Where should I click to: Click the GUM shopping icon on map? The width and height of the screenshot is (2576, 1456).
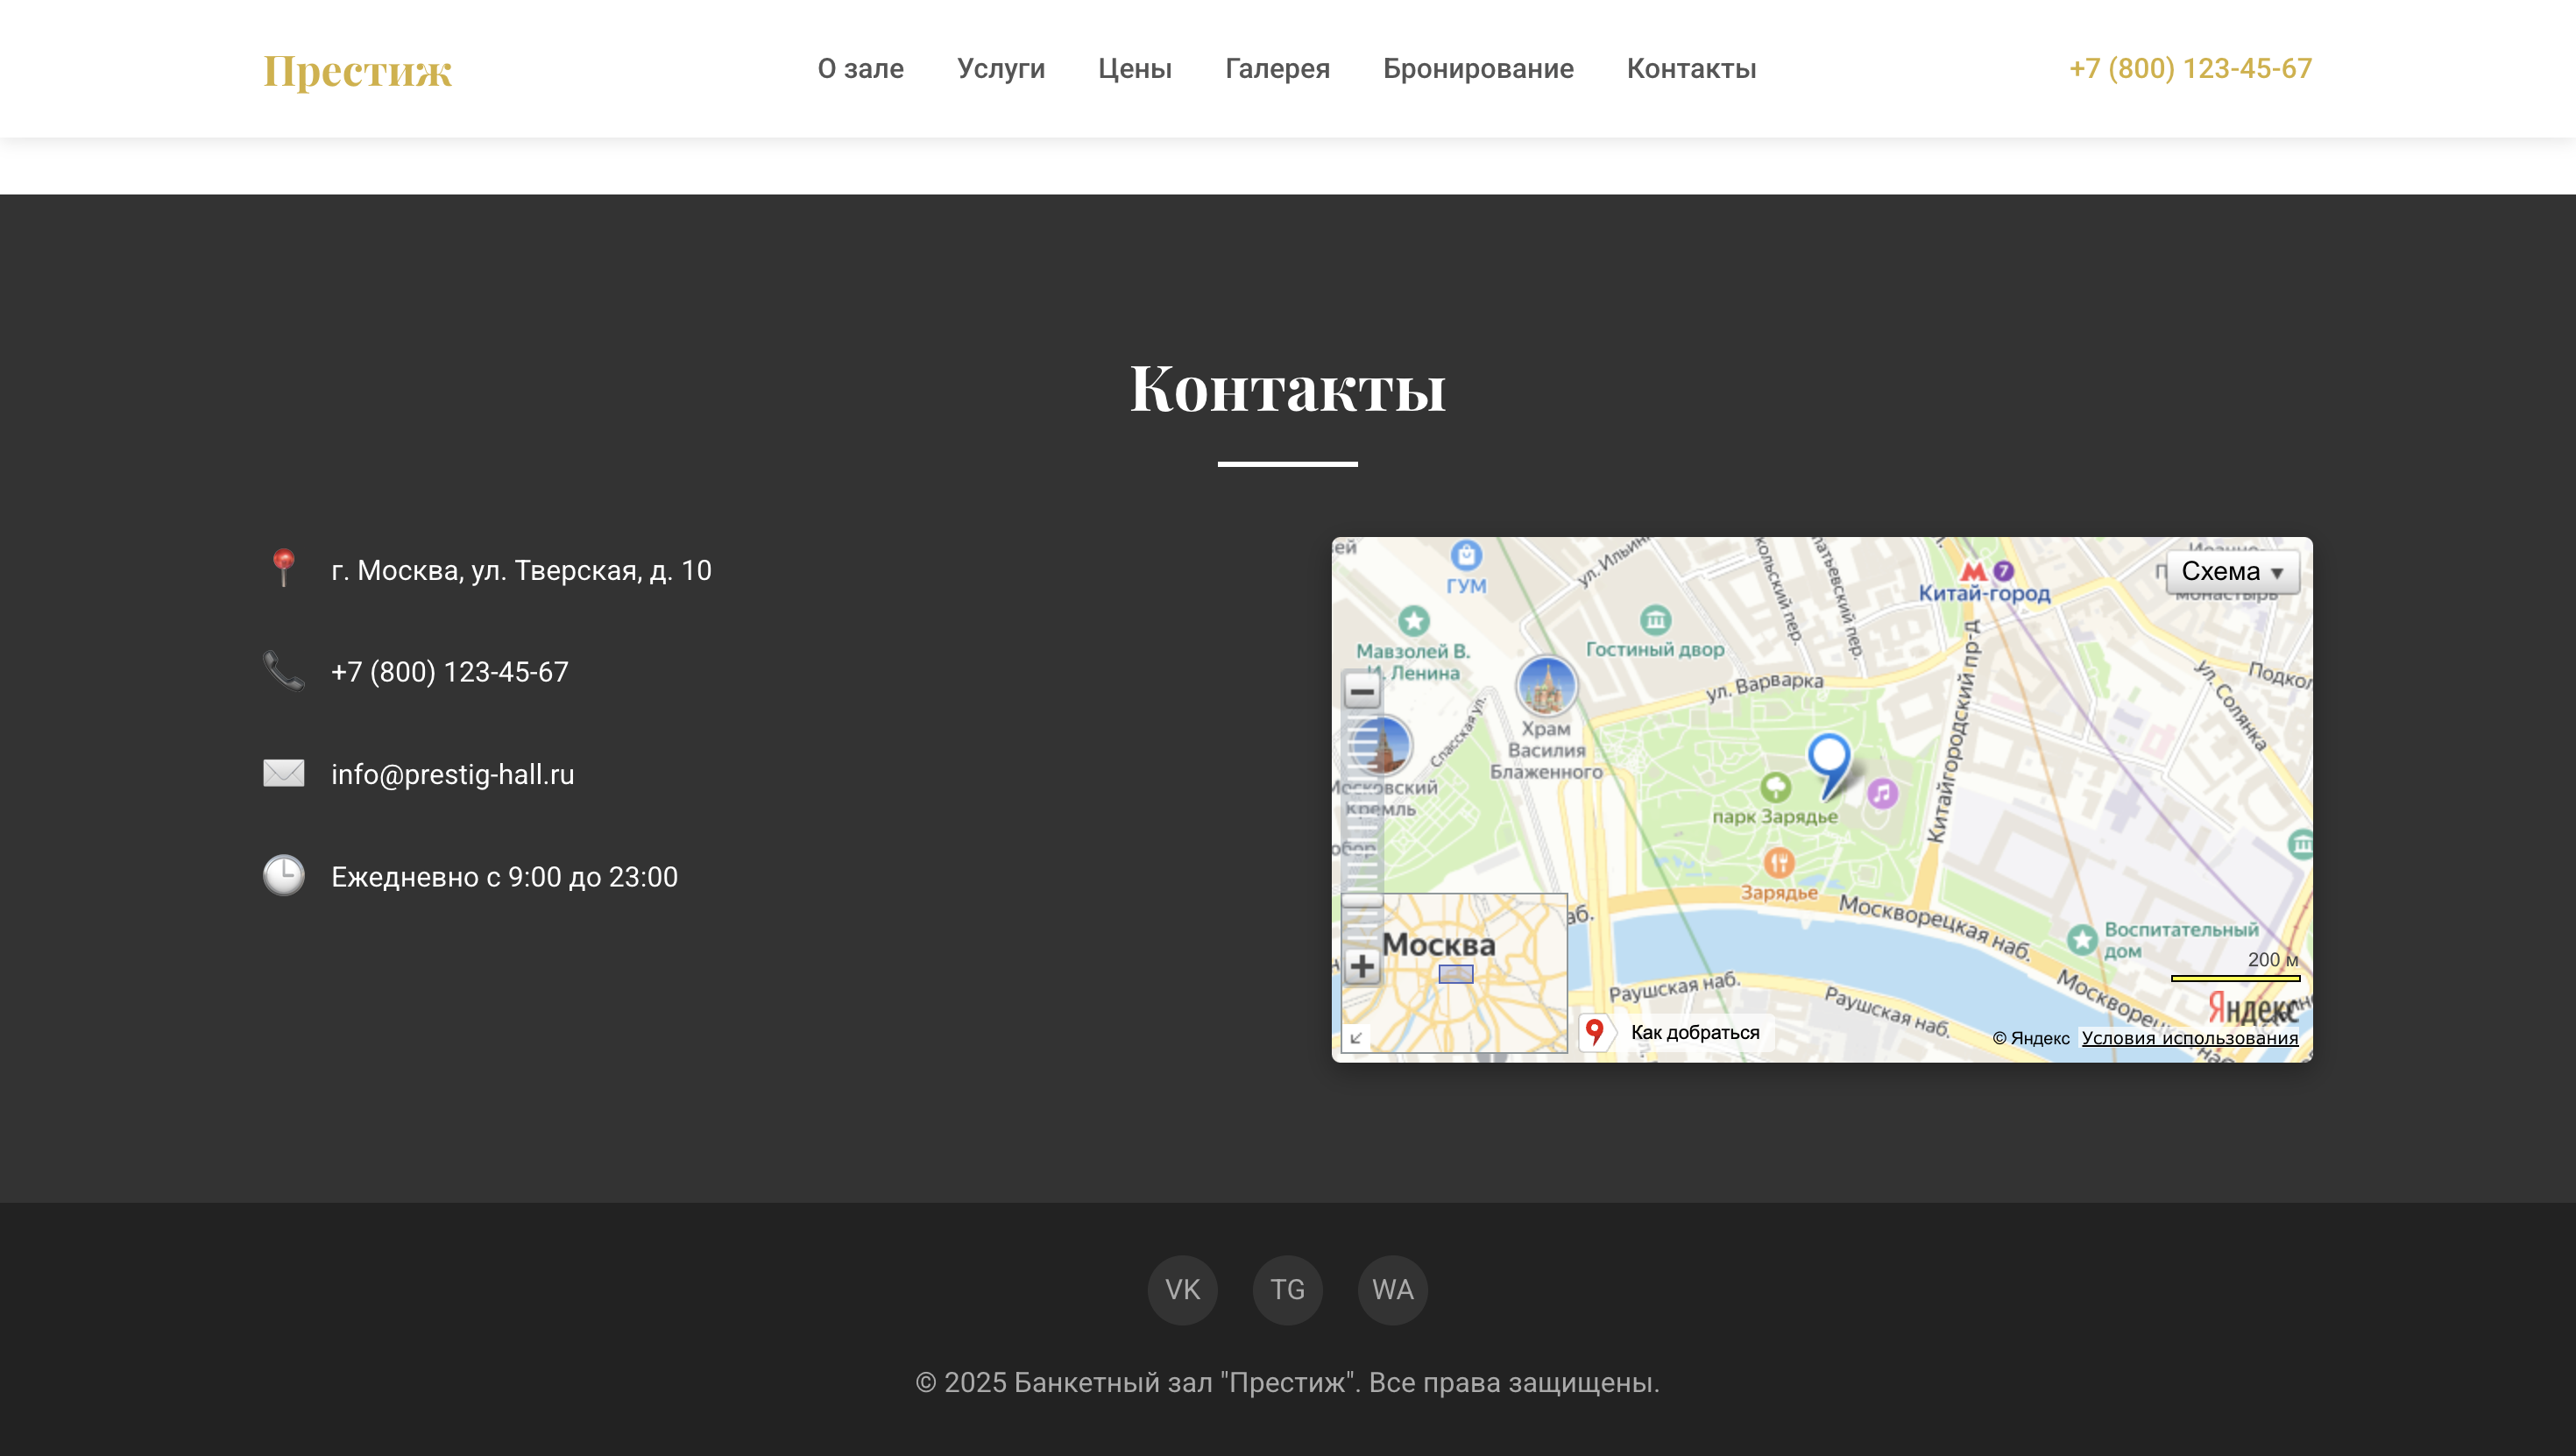[1466, 555]
